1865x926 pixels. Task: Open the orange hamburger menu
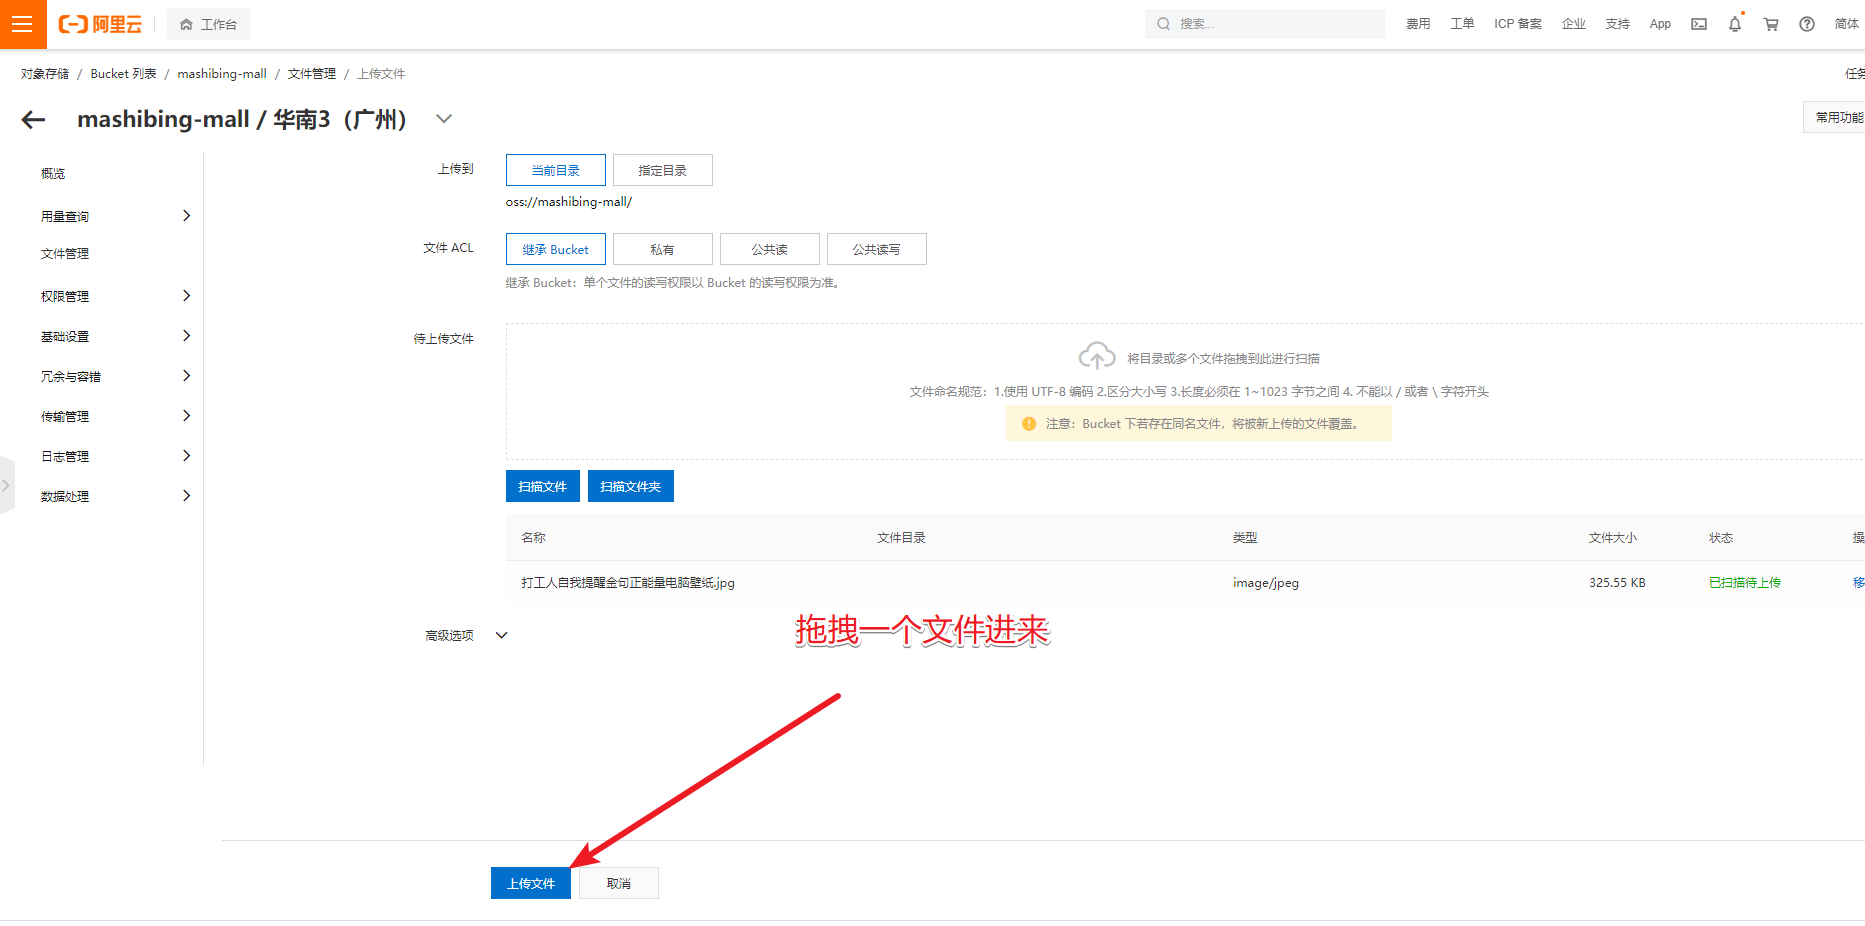[23, 24]
